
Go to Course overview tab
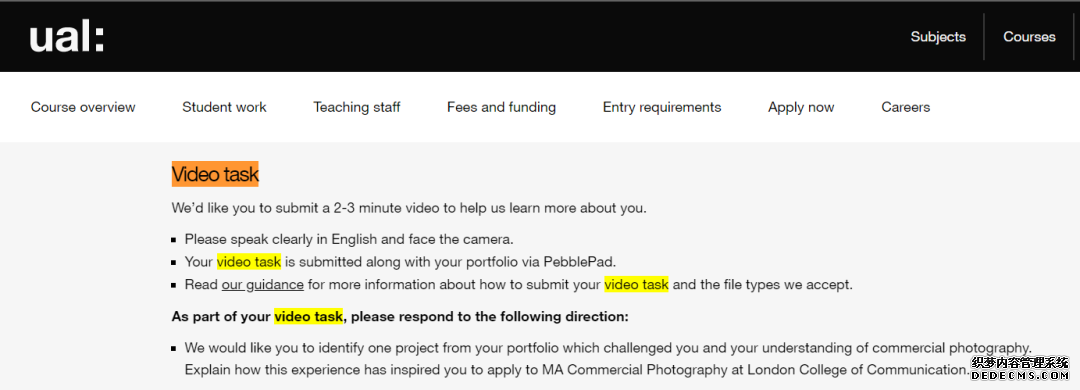click(83, 107)
